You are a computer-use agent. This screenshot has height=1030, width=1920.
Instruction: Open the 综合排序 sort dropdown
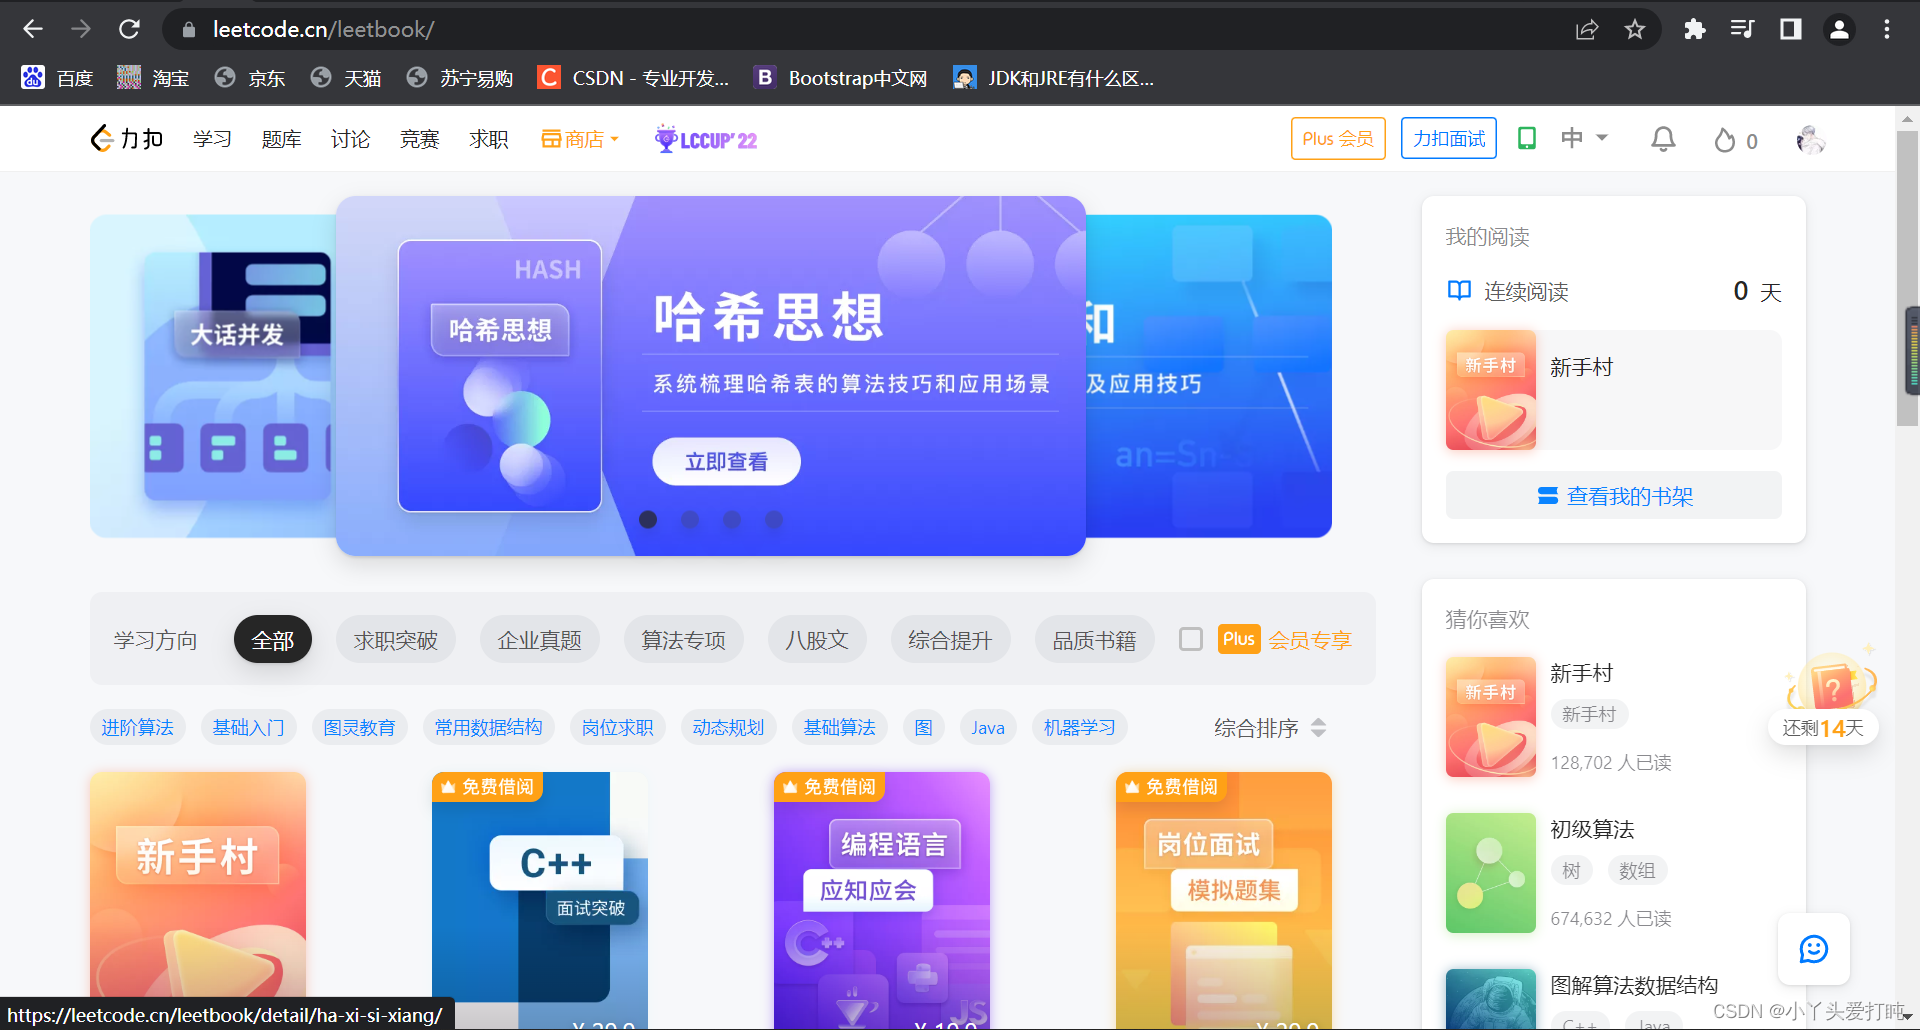click(x=1270, y=728)
